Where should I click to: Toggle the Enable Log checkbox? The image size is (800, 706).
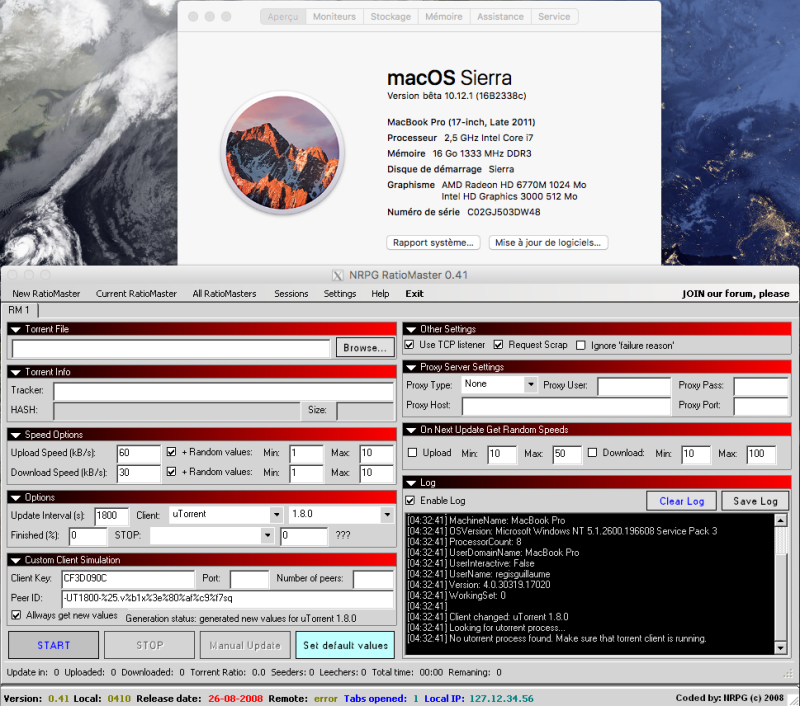click(410, 500)
